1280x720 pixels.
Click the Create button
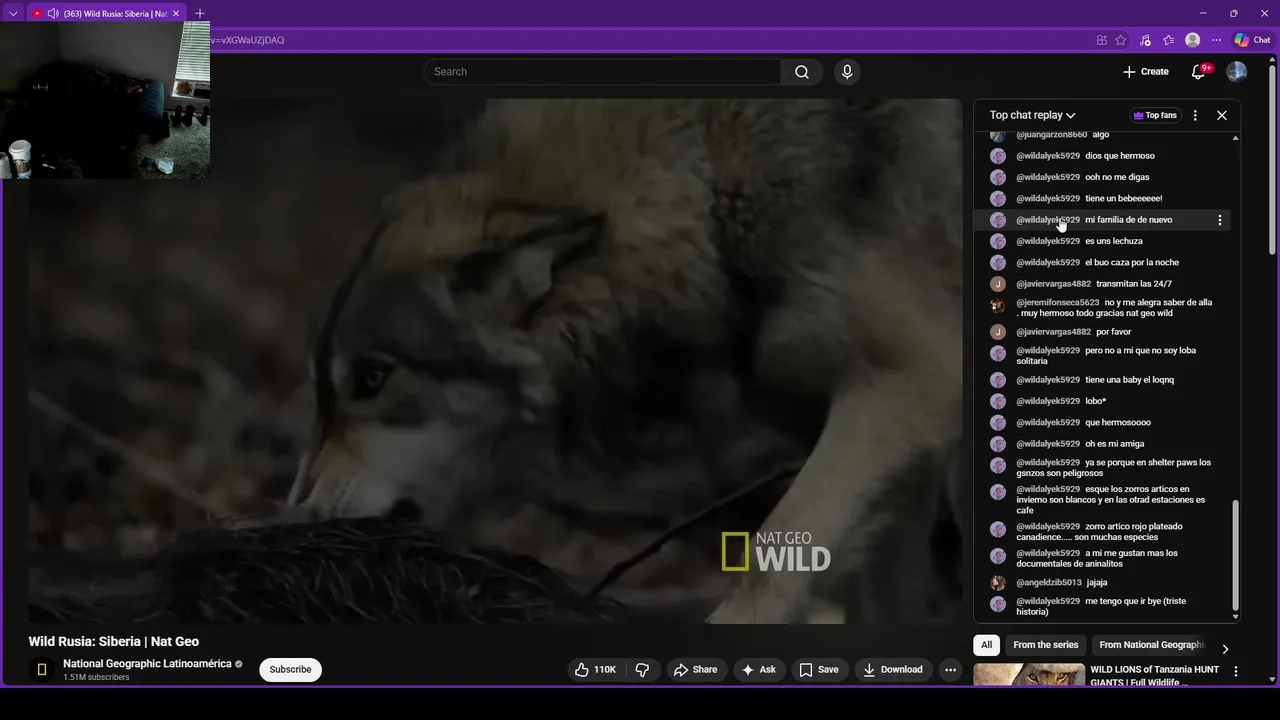[x=1146, y=72]
